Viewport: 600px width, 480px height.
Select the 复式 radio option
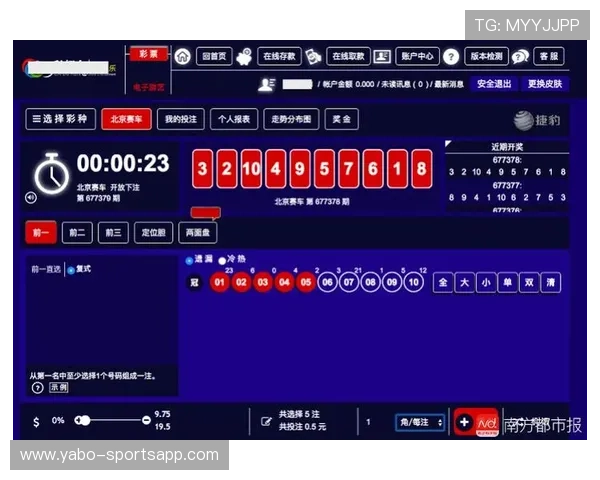point(70,270)
